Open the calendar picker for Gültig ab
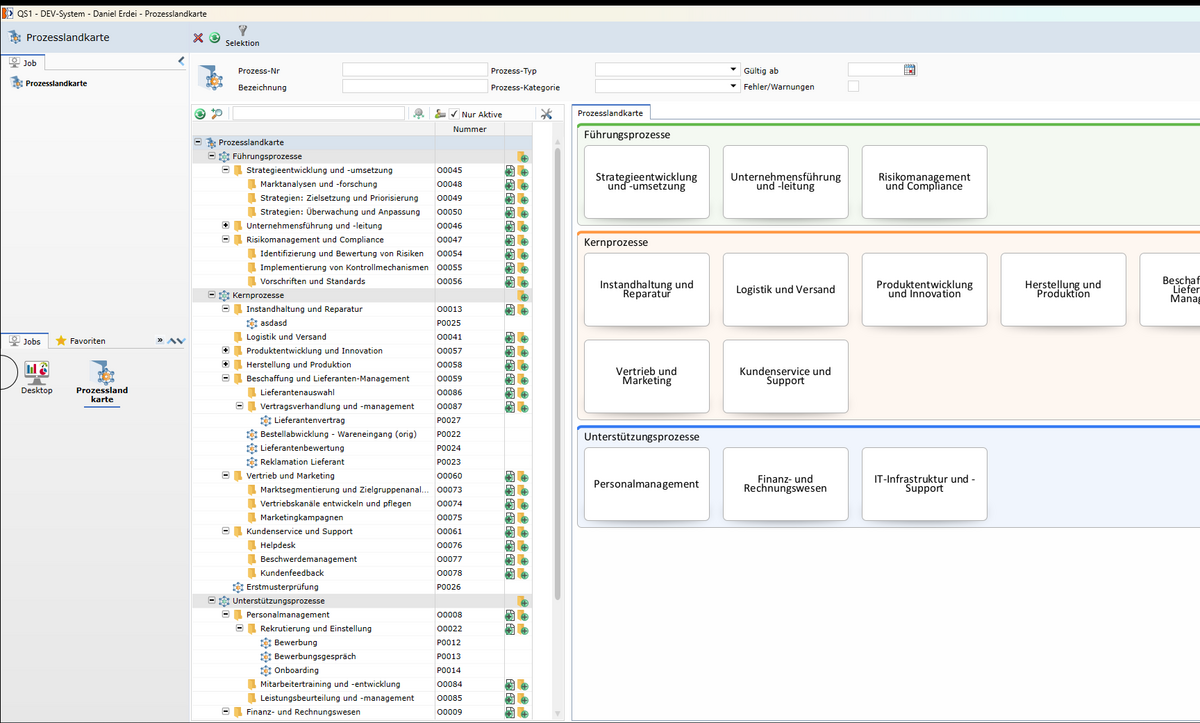 [909, 70]
